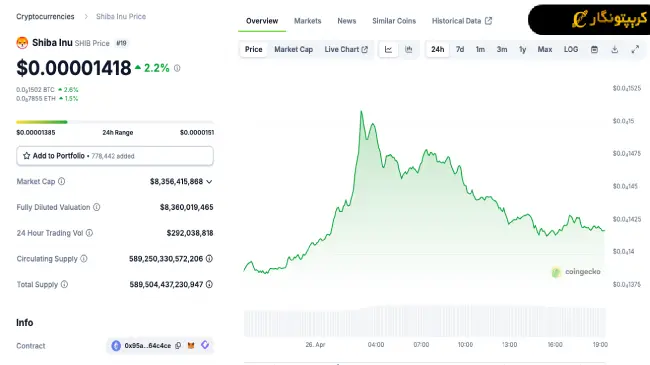Open the Markets tab
The width and height of the screenshot is (650, 365).
(x=308, y=21)
